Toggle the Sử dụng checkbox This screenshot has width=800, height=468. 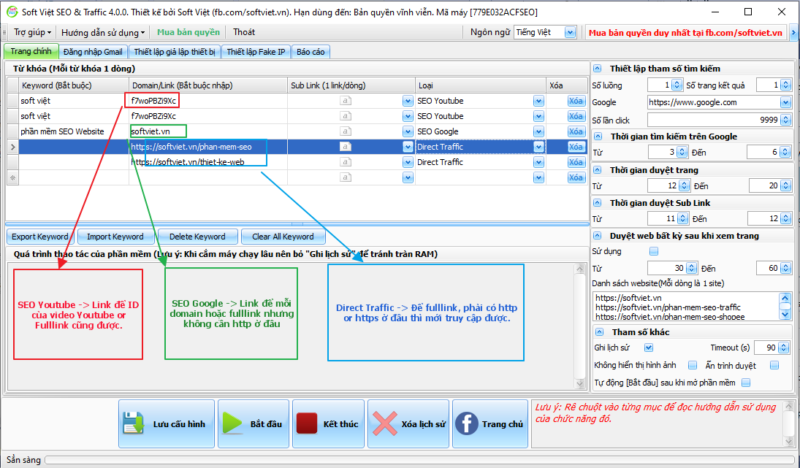[x=654, y=251]
